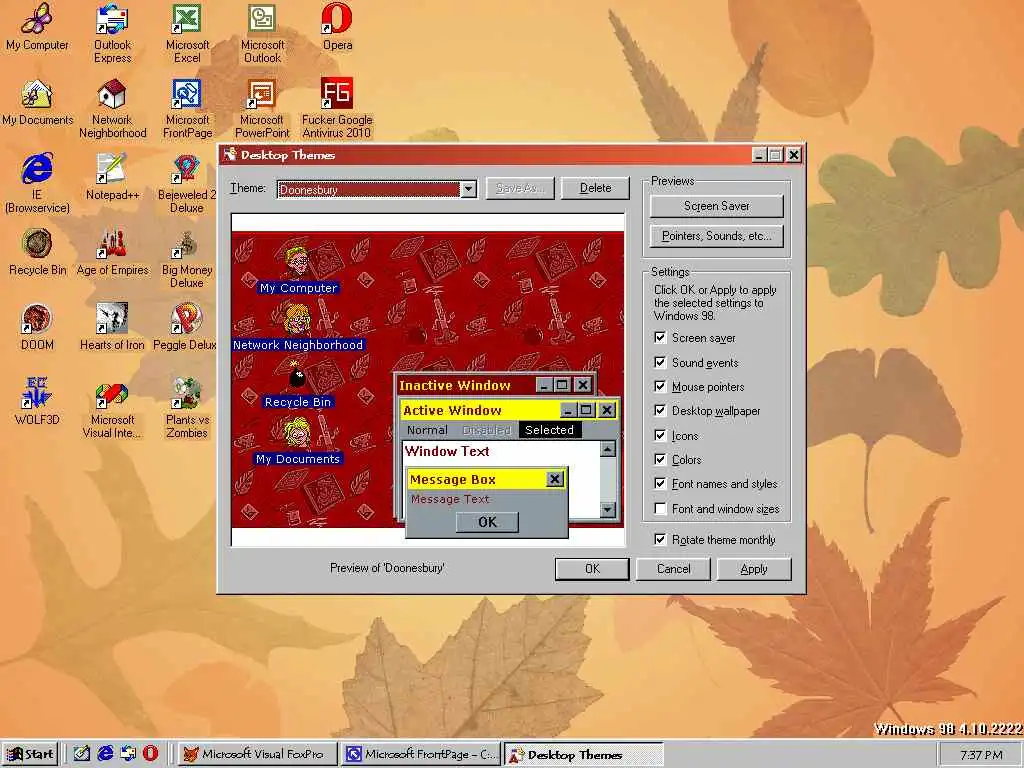Open Pointers, Sounds, etc. preview
The width and height of the screenshot is (1024, 768).
[716, 236]
